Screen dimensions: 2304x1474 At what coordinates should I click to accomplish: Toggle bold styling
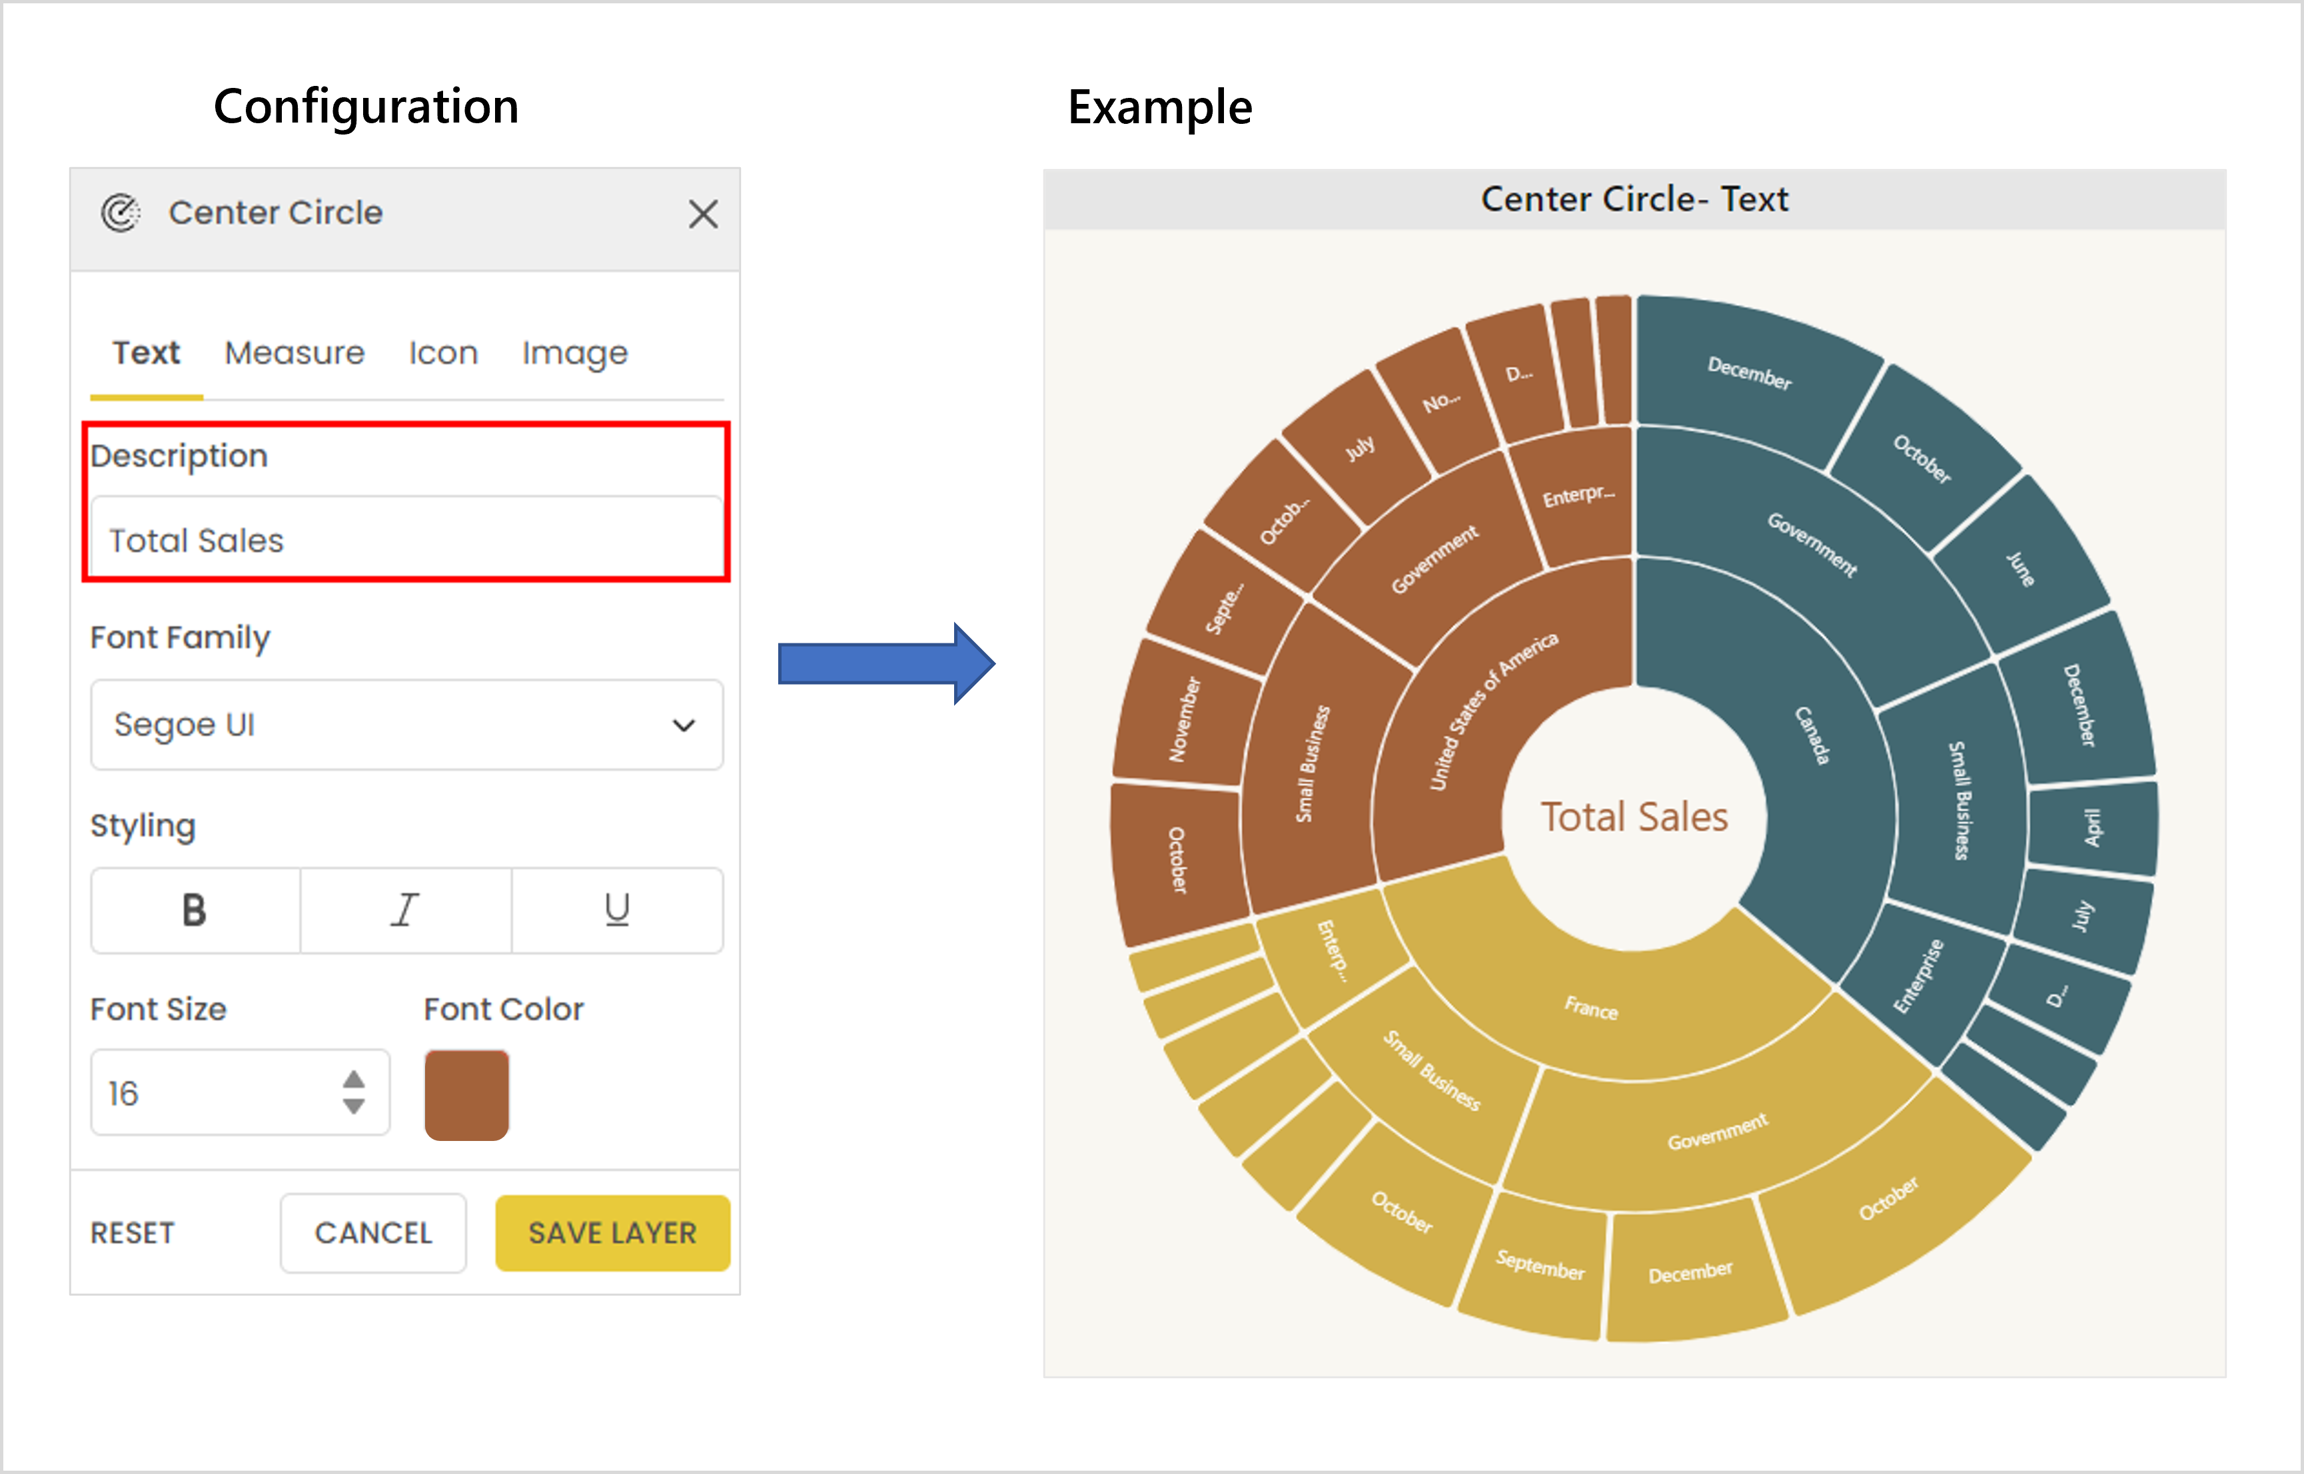[195, 910]
